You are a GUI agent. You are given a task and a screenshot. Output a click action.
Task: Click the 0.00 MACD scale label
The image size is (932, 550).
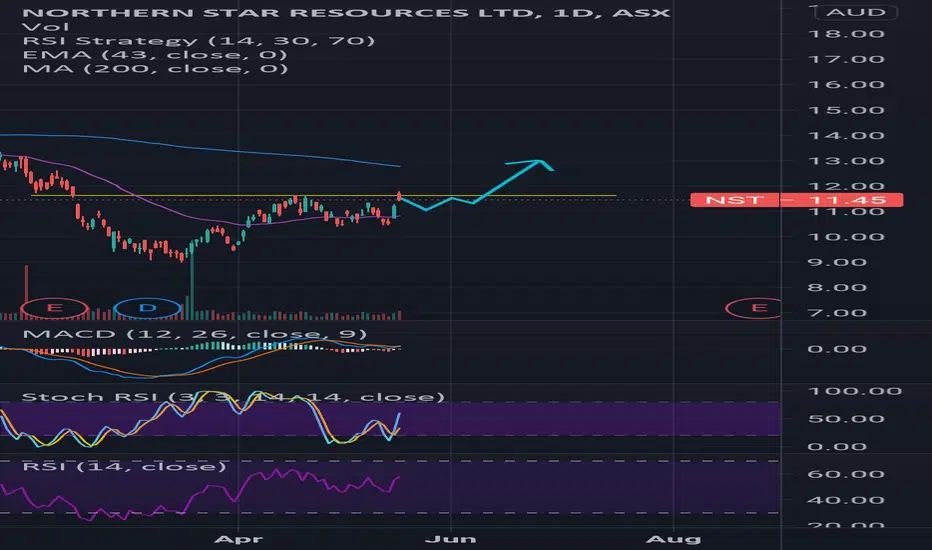837,349
